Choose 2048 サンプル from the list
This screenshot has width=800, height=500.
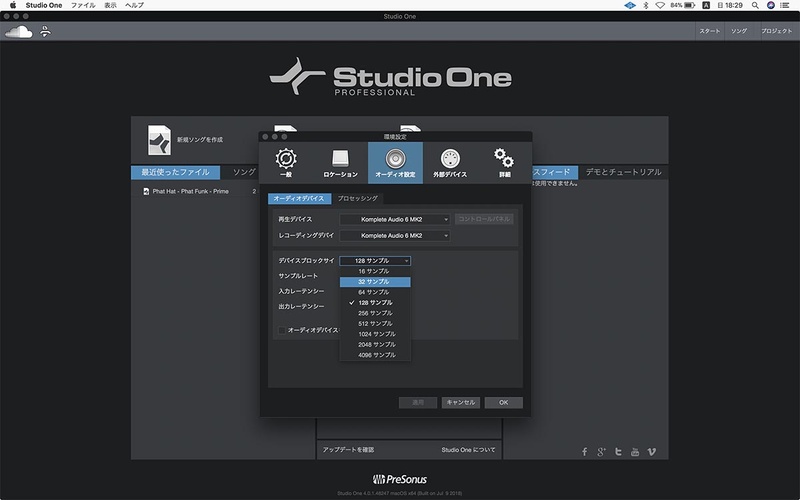tap(375, 344)
